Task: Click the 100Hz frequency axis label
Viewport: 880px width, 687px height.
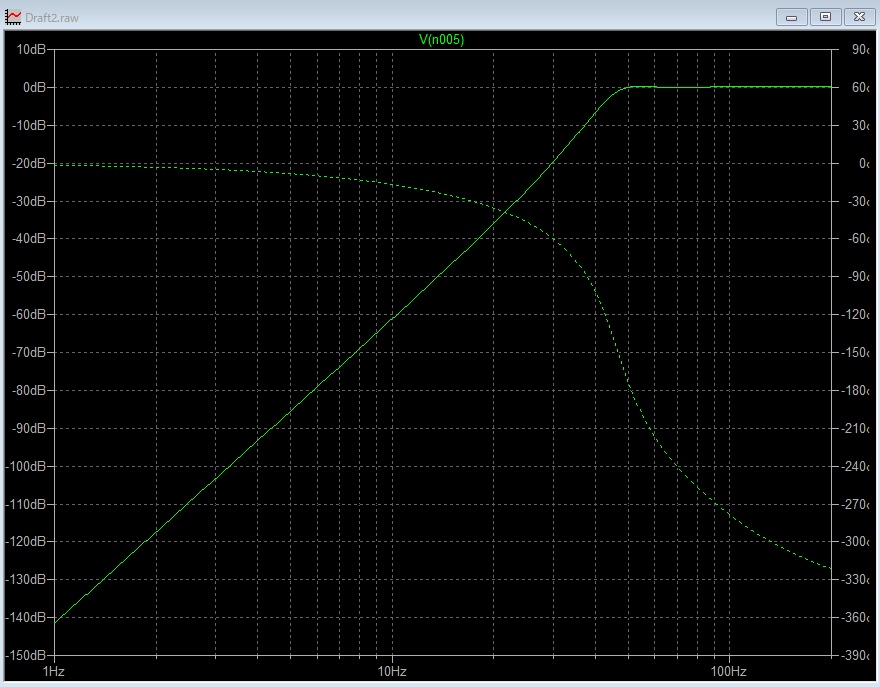Action: point(728,671)
